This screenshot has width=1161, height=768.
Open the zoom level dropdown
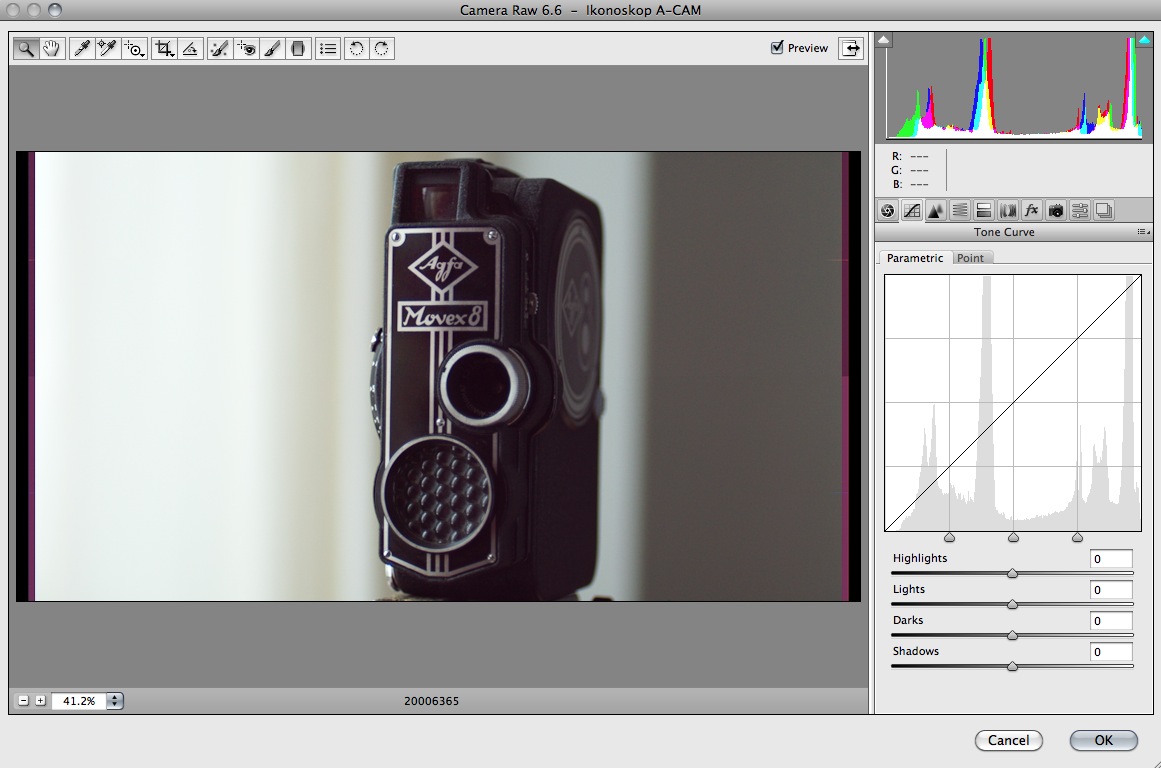(115, 701)
